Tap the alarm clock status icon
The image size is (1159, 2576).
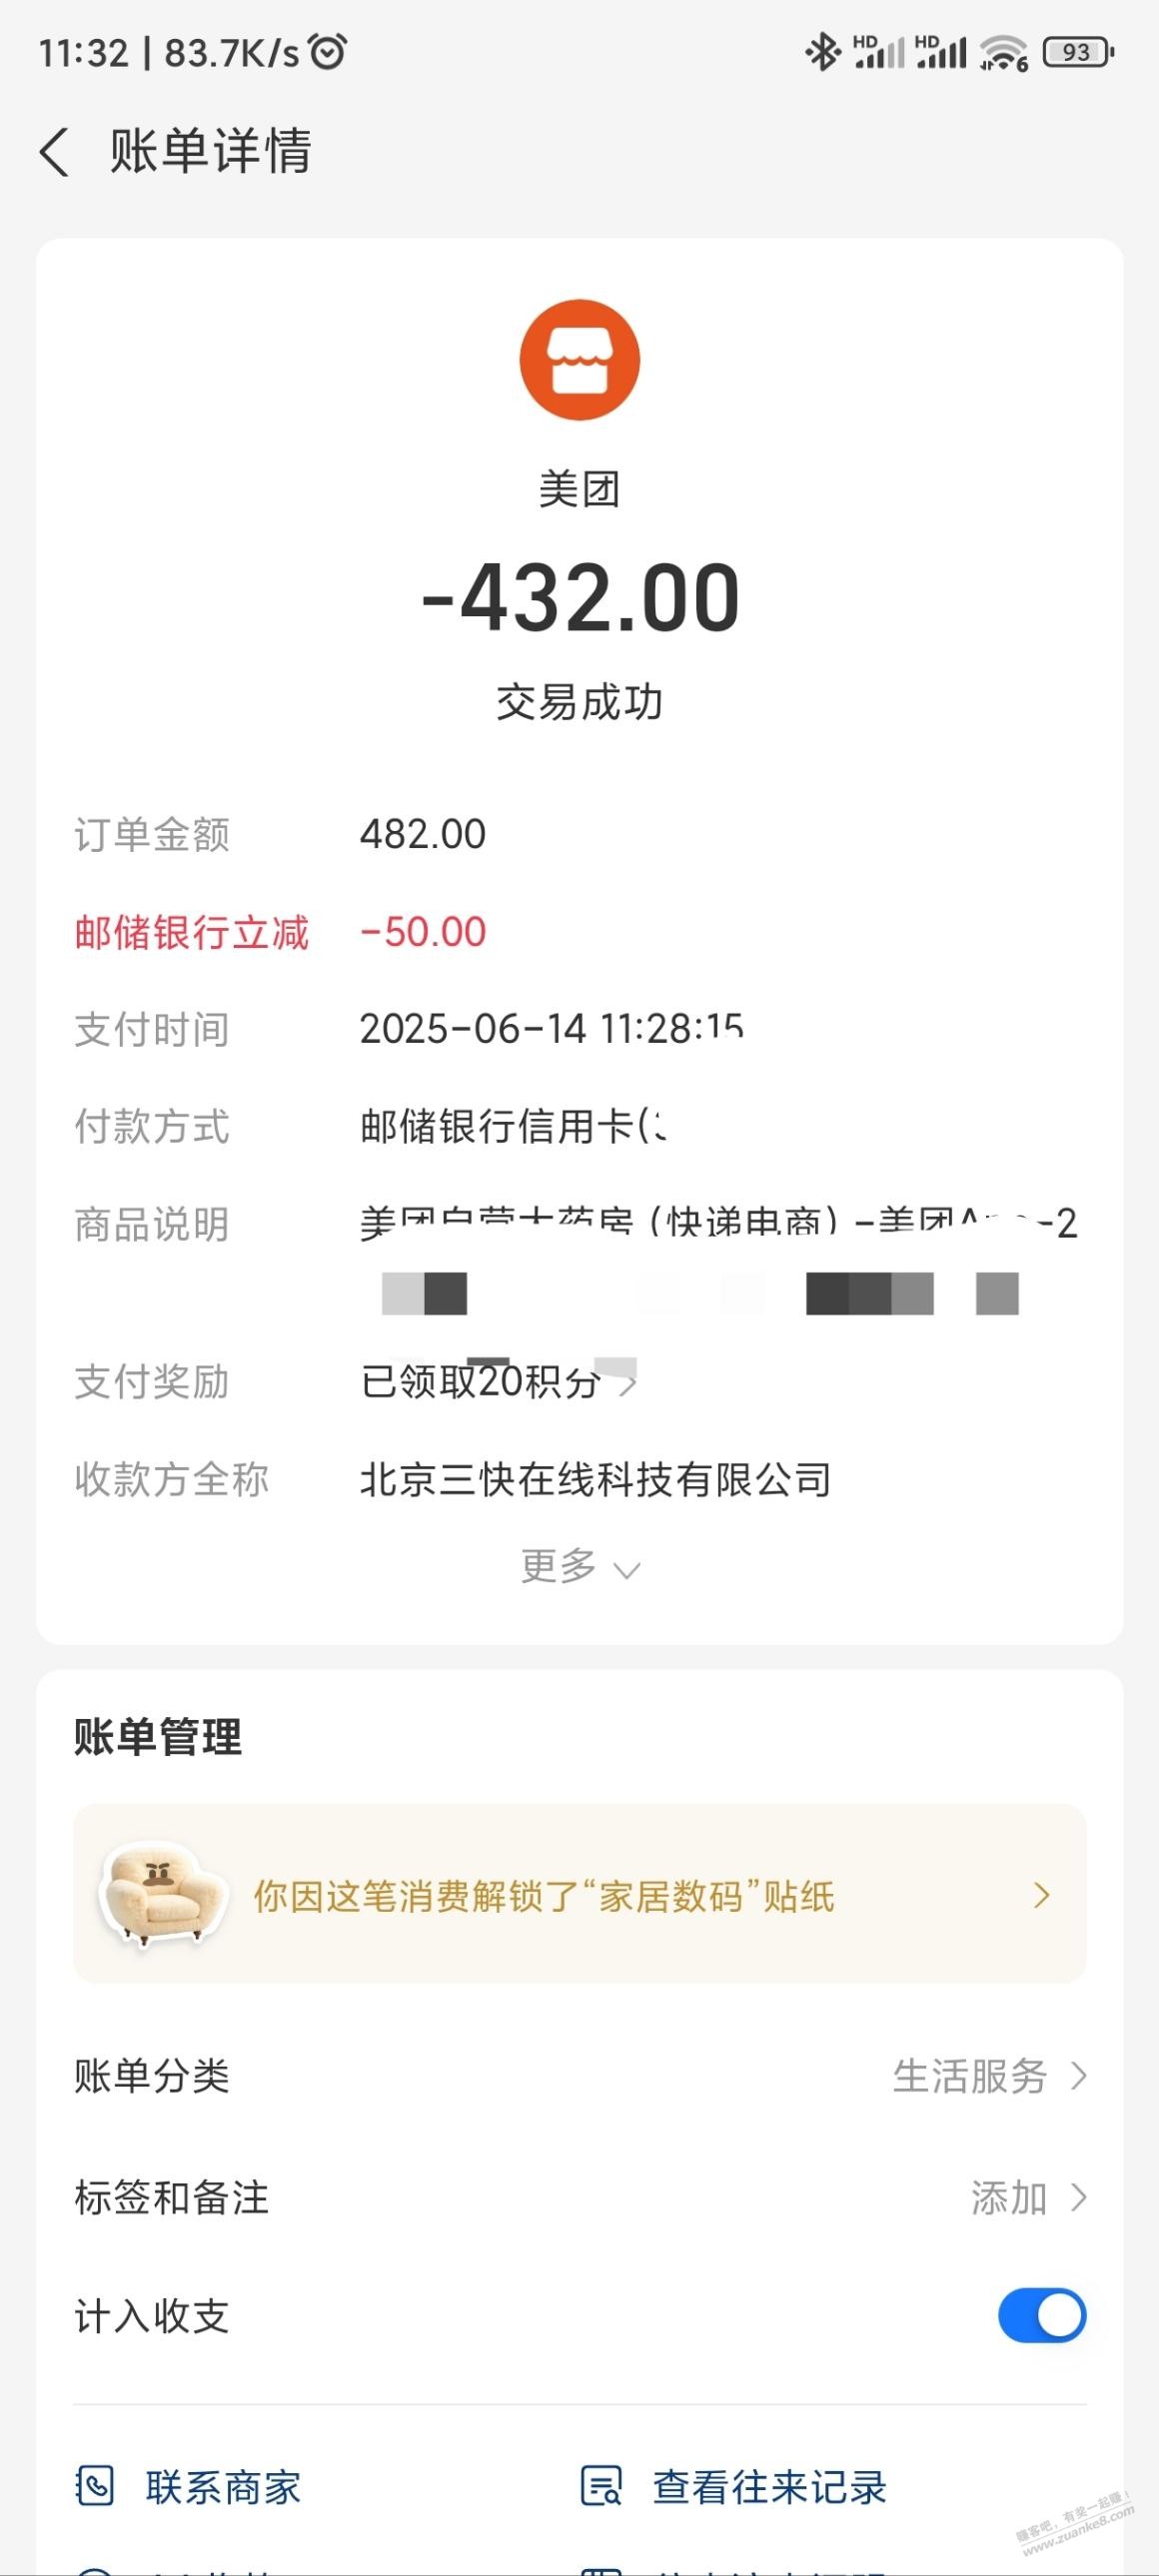[328, 51]
